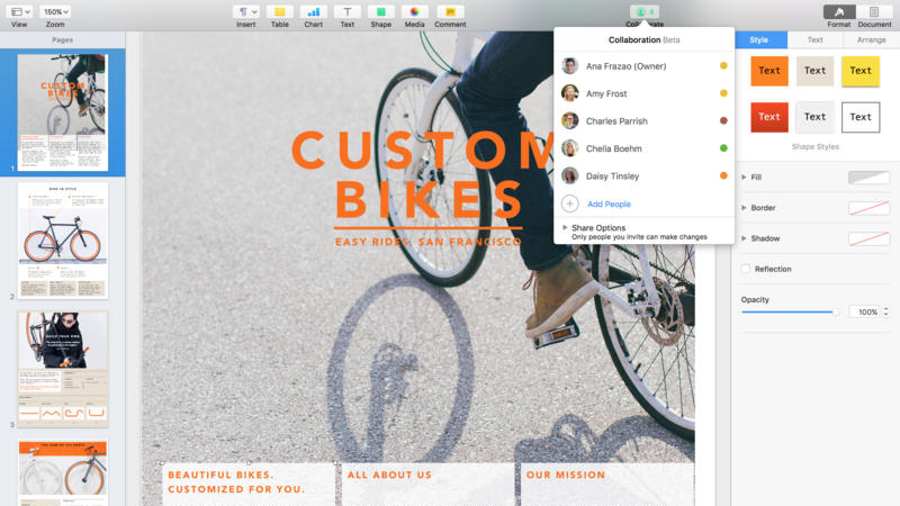
Task: Click Charles Parrish's avatar
Action: [x=569, y=120]
